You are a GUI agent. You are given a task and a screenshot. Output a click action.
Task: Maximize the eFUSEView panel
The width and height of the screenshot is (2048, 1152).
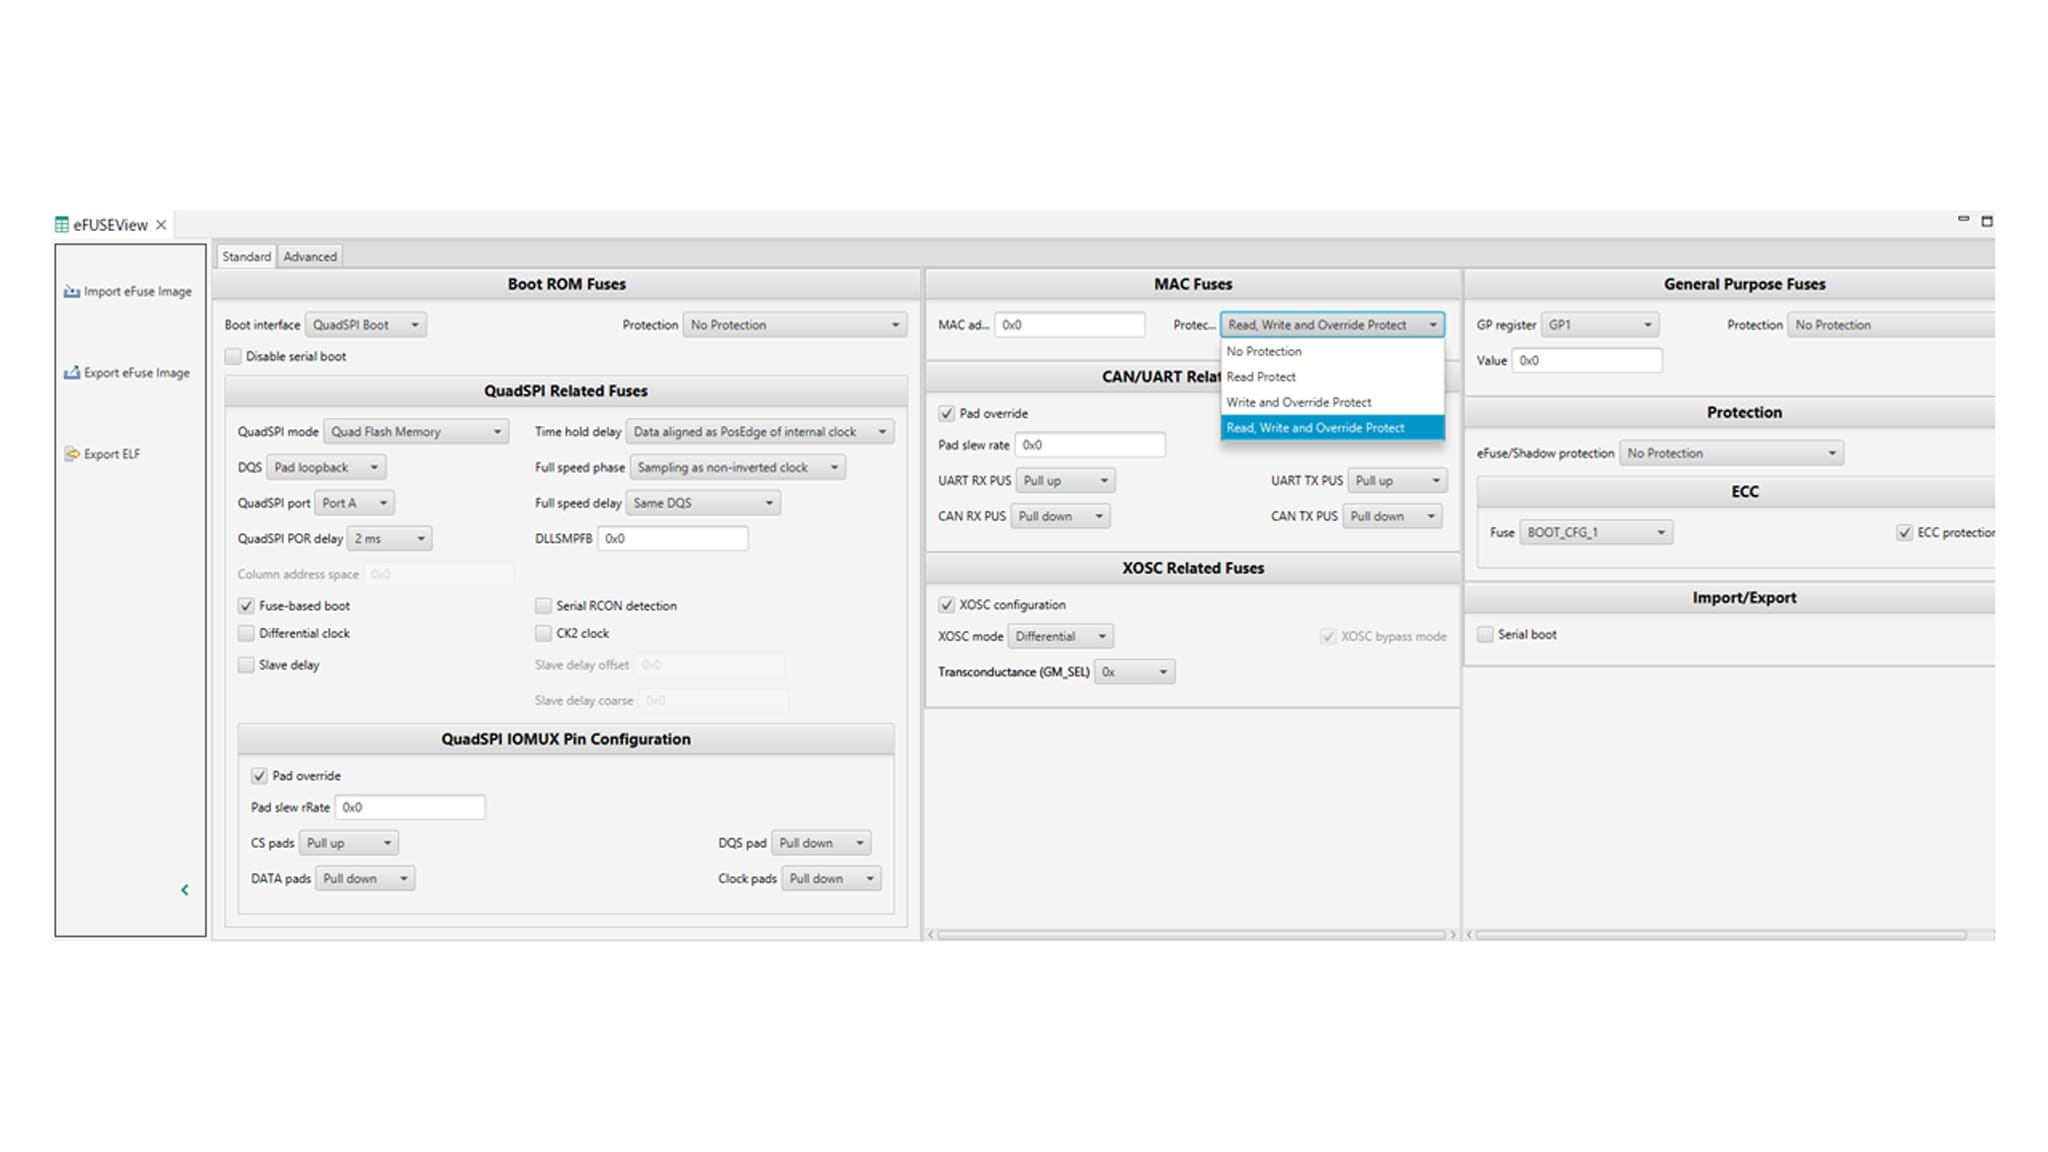[x=1987, y=221]
